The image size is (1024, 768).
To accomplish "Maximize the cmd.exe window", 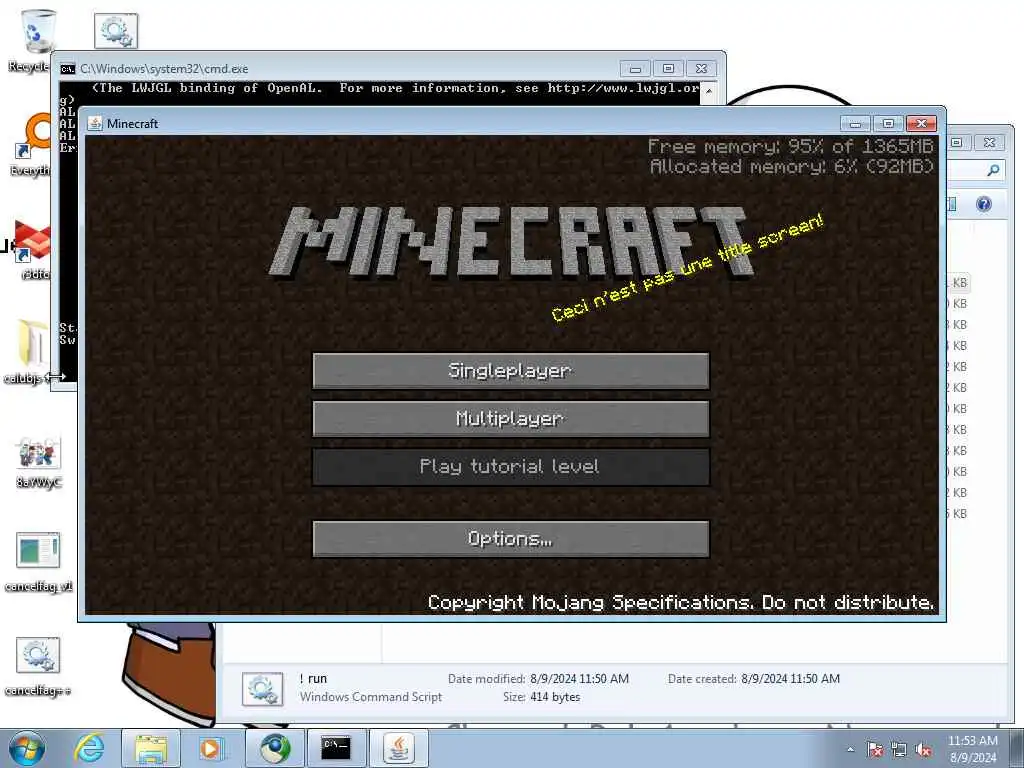I will point(668,69).
